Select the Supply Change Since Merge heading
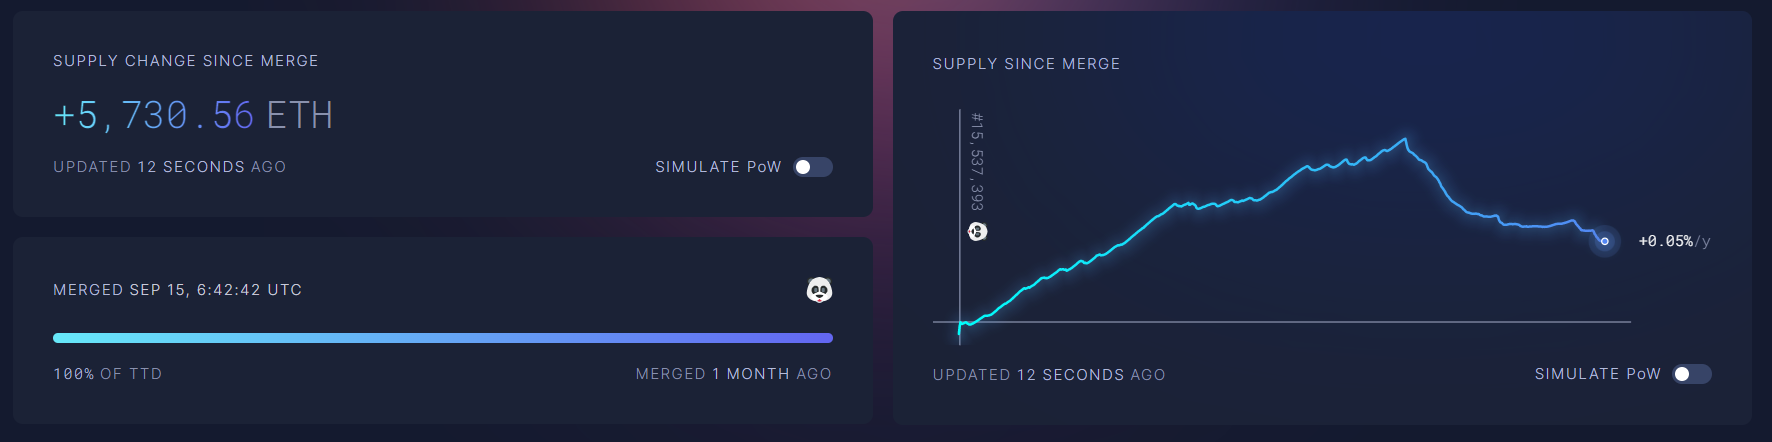1772x442 pixels. 185,61
